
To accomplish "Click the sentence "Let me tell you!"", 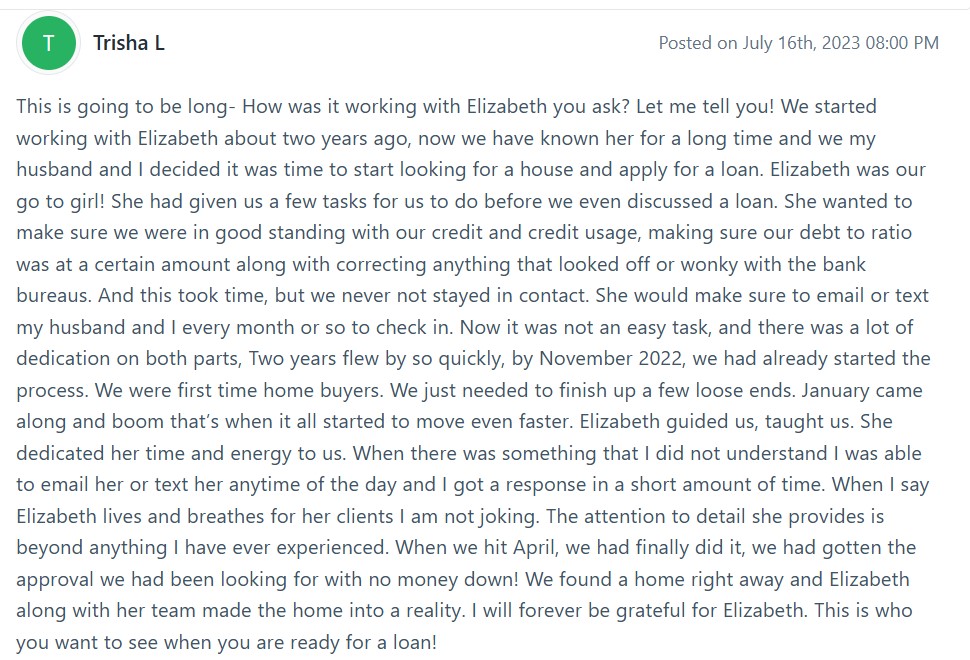I will pyautogui.click(x=731, y=106).
